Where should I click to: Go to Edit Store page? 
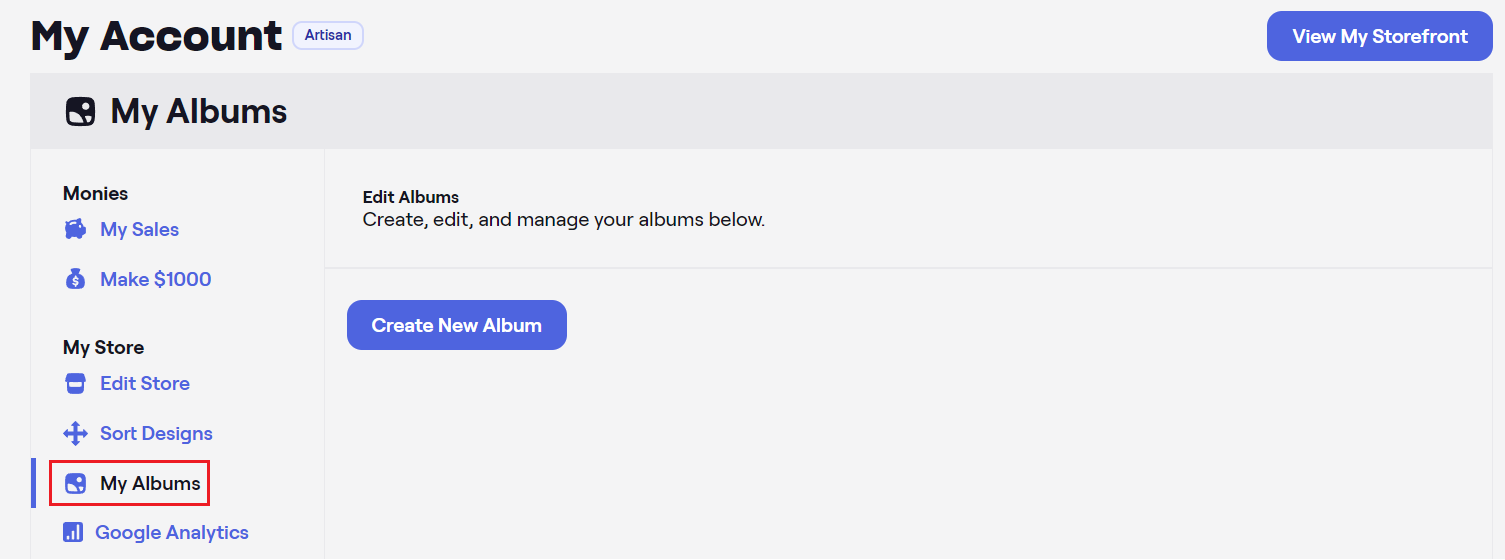[145, 383]
